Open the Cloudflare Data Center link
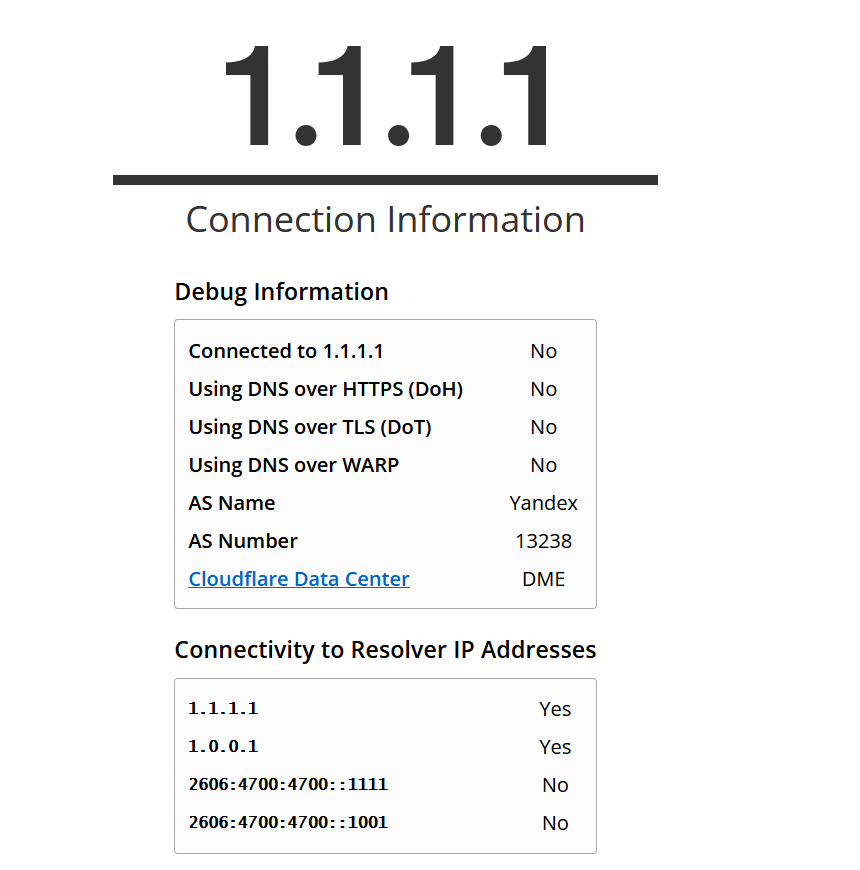Screen dimensions: 860x870 (x=299, y=579)
